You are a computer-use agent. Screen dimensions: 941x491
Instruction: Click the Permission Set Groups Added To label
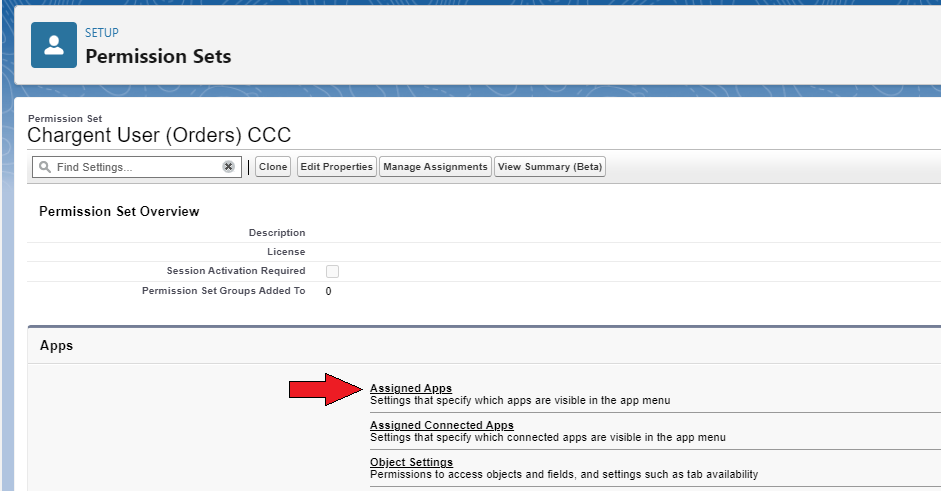(223, 291)
